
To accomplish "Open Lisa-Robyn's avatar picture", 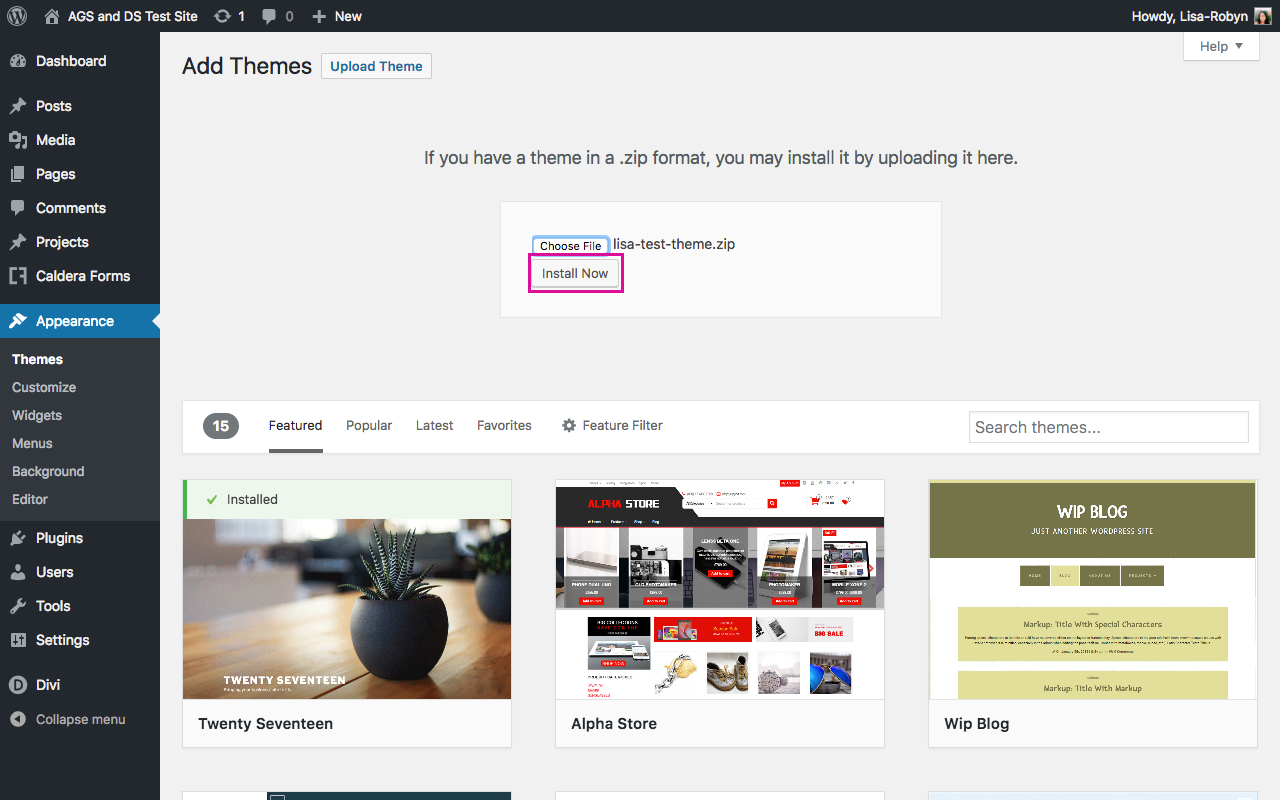I will pos(1263,16).
